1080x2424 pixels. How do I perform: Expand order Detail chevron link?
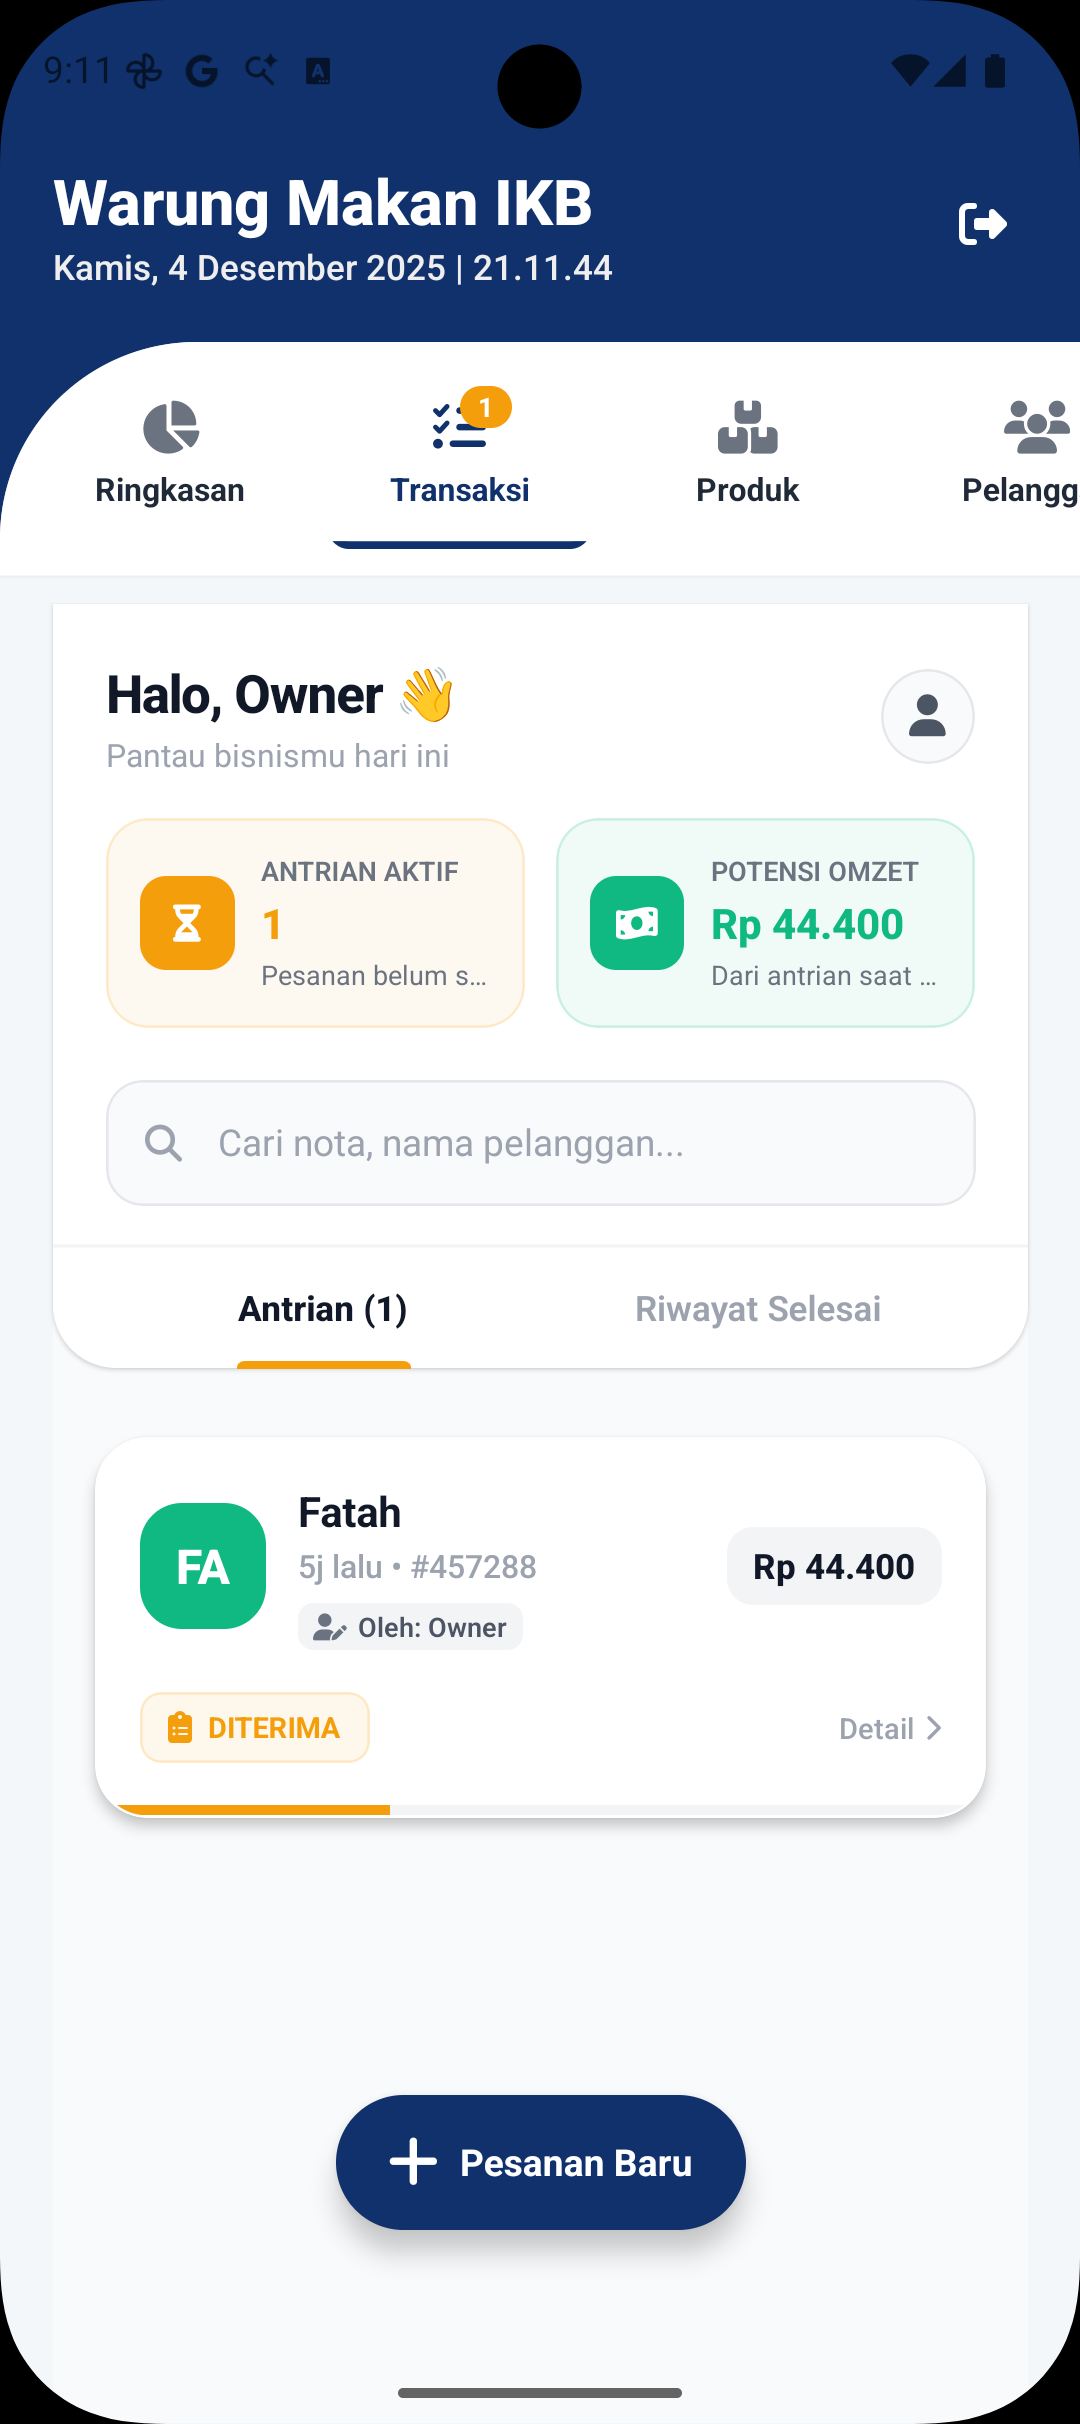click(890, 1728)
